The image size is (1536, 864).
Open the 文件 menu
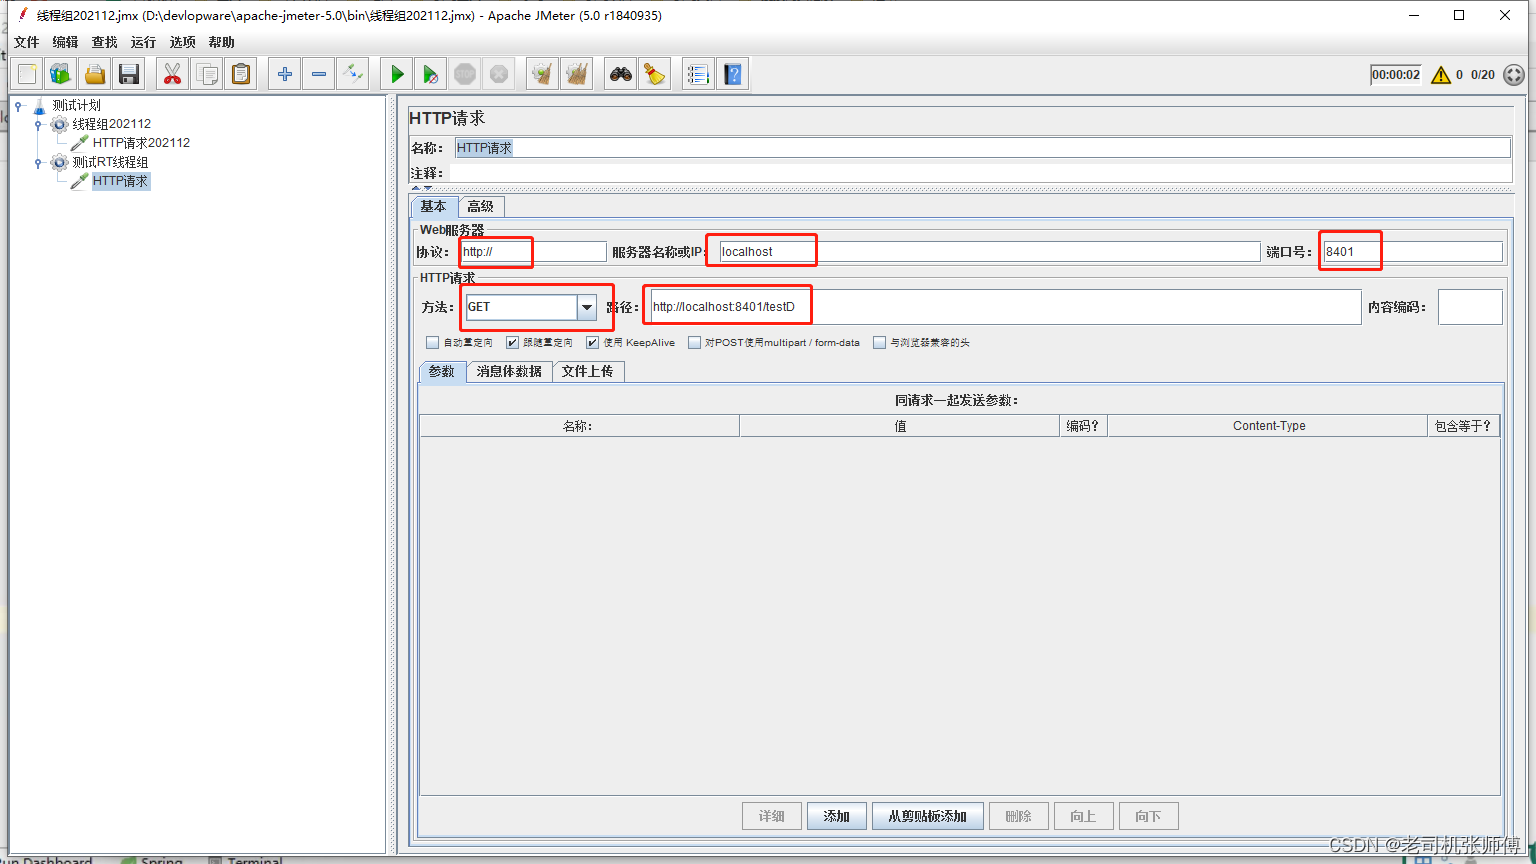tap(26, 42)
